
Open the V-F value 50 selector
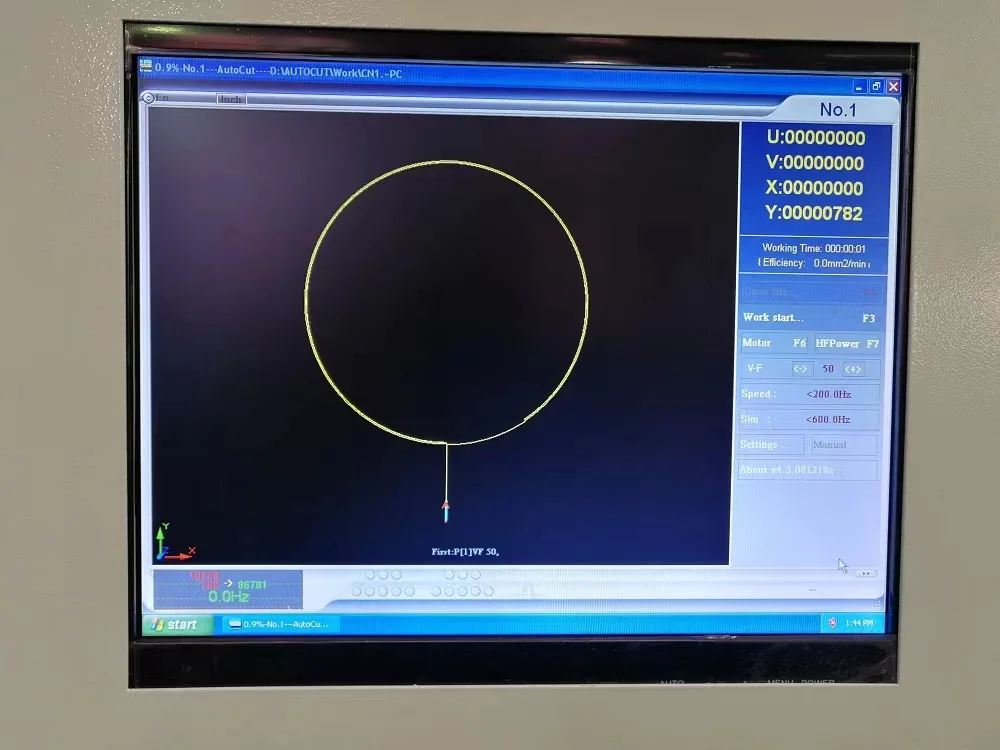(827, 369)
